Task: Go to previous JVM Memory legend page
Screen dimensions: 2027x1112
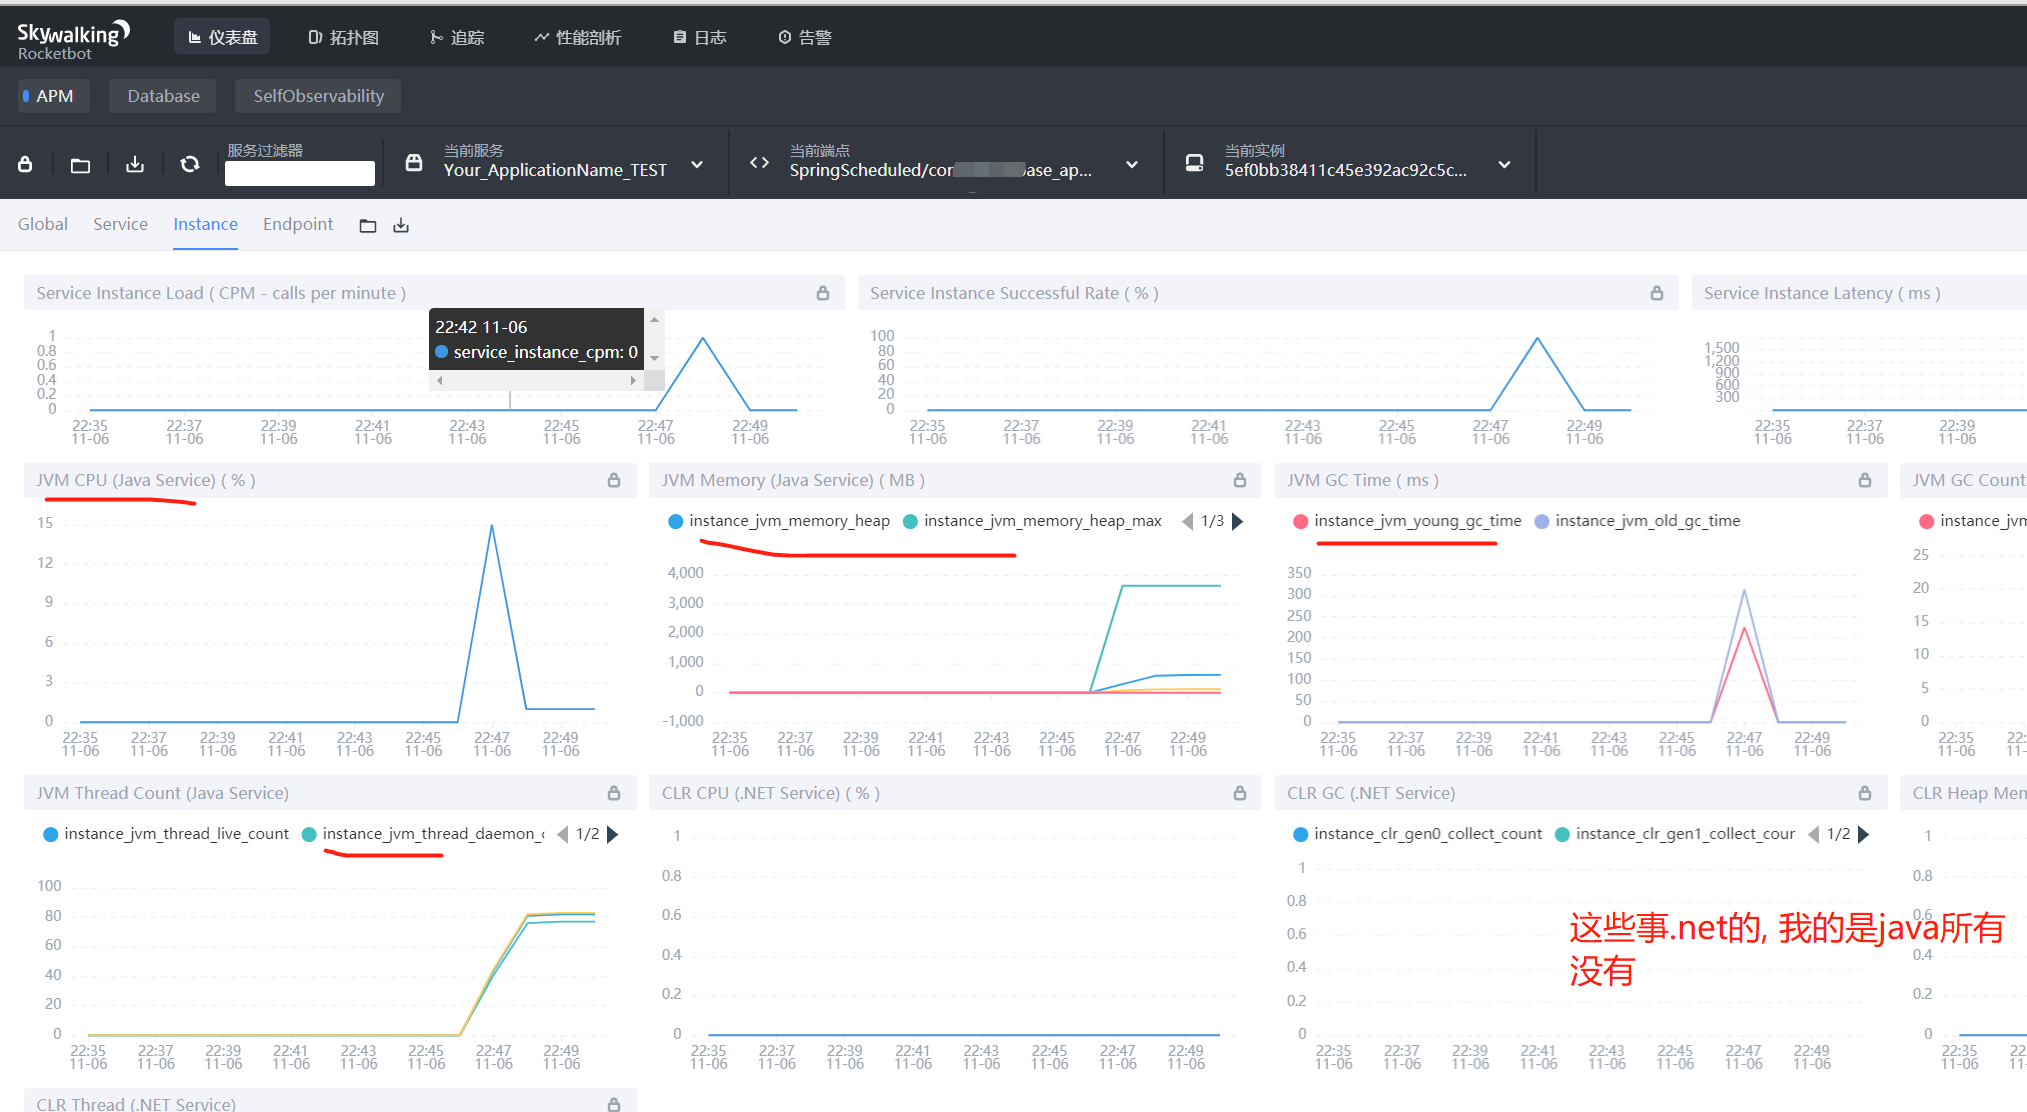Action: tap(1188, 521)
